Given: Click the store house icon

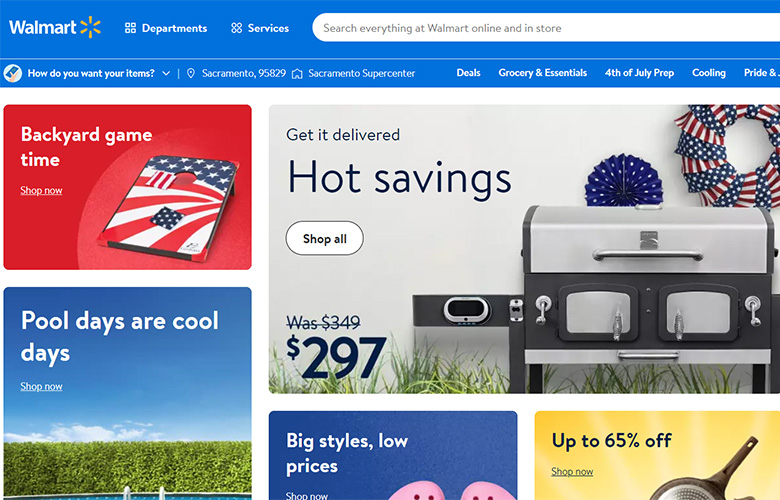Looking at the screenshot, I should 297,74.
